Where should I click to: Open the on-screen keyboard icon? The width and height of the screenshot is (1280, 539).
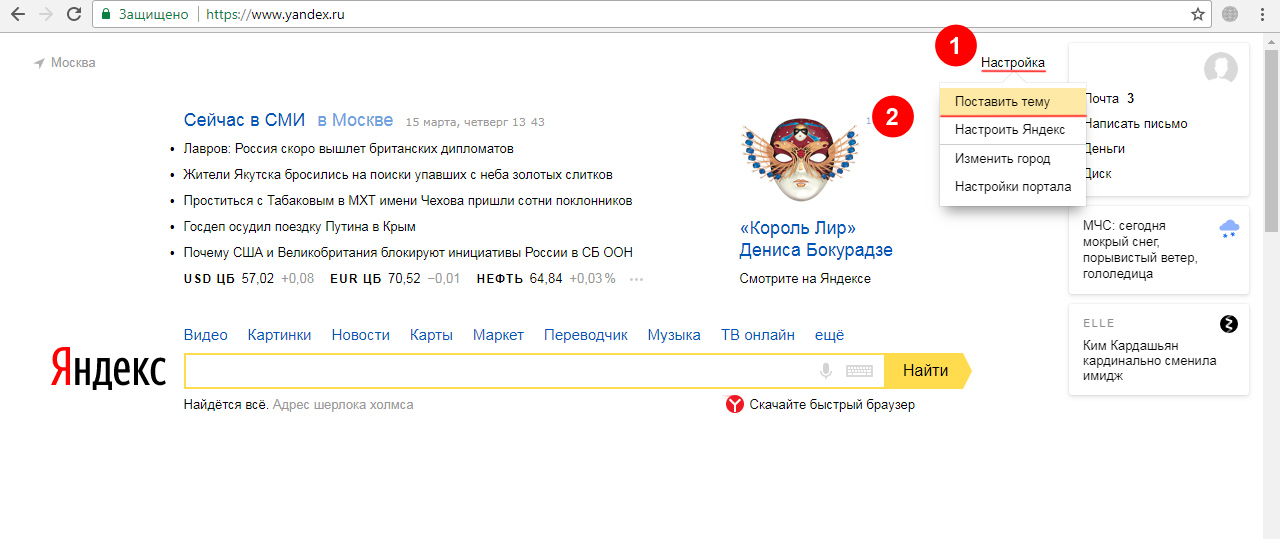click(859, 371)
